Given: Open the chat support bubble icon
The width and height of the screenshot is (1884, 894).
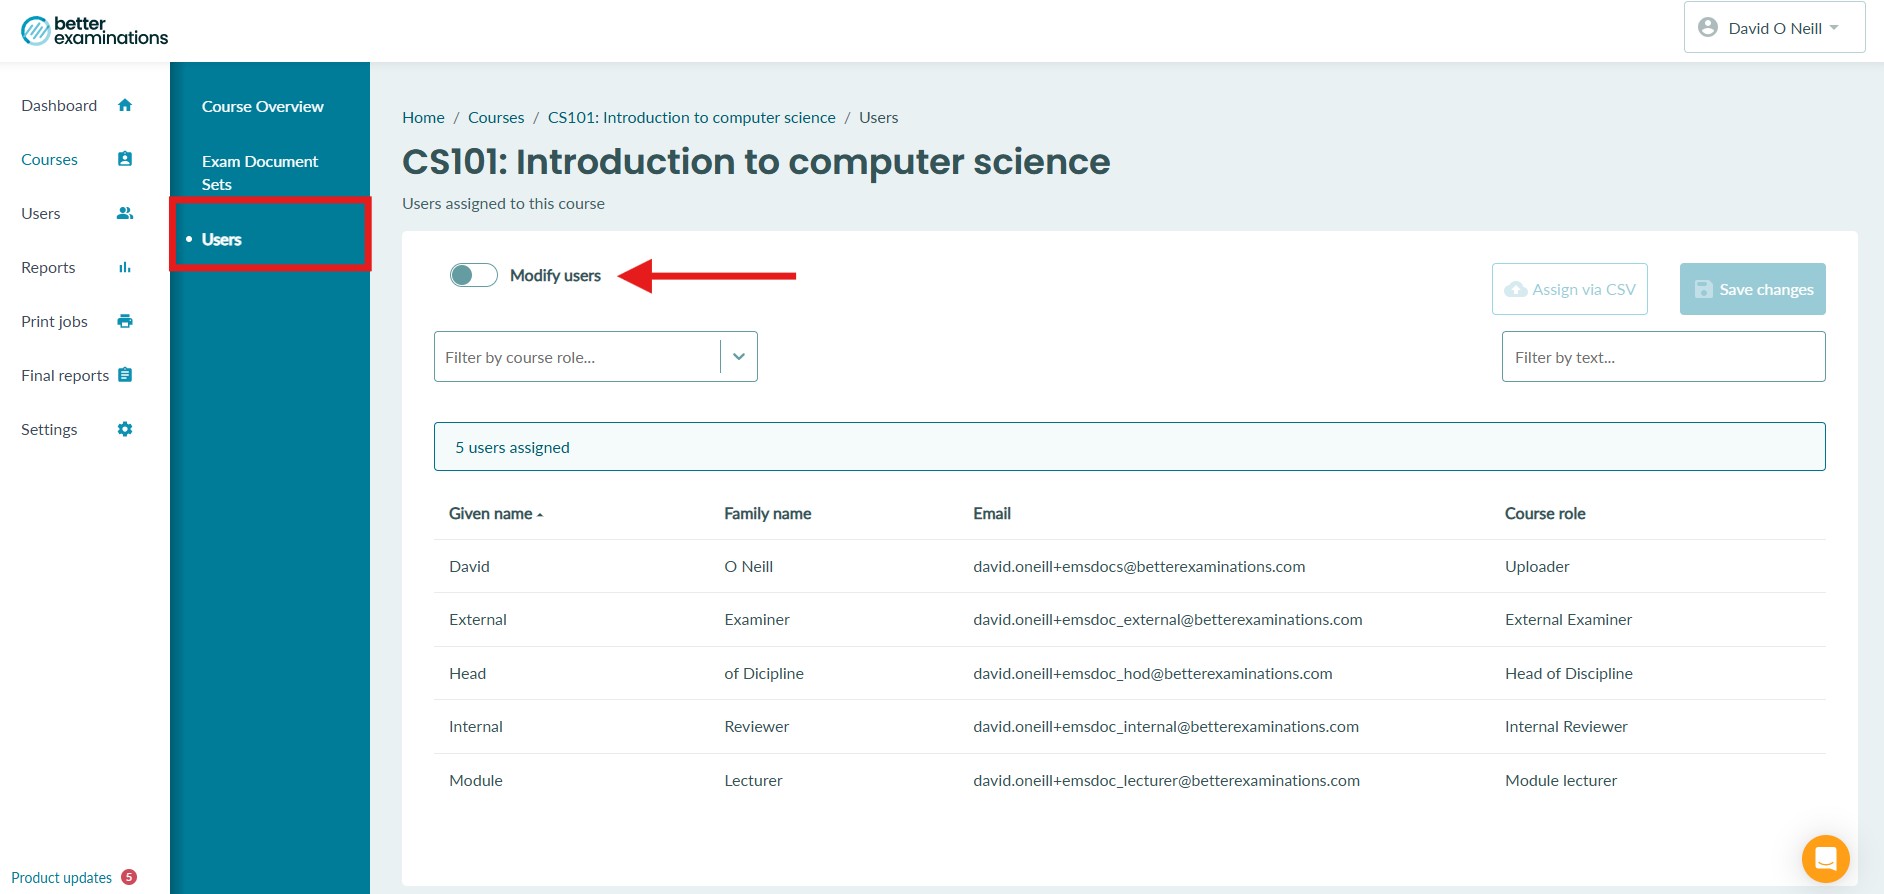Looking at the screenshot, I should [1826, 859].
